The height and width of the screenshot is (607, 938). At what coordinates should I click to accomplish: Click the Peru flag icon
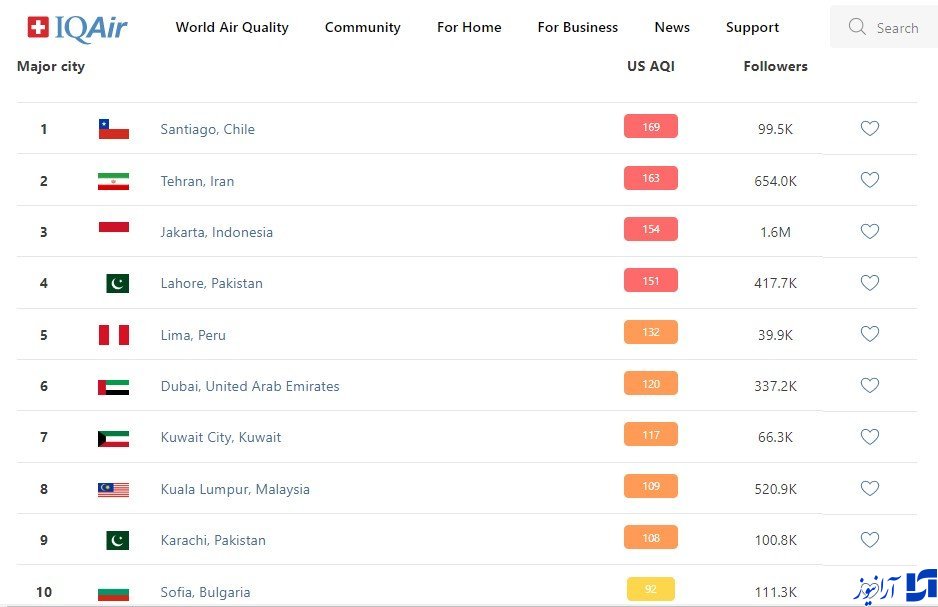(113, 335)
